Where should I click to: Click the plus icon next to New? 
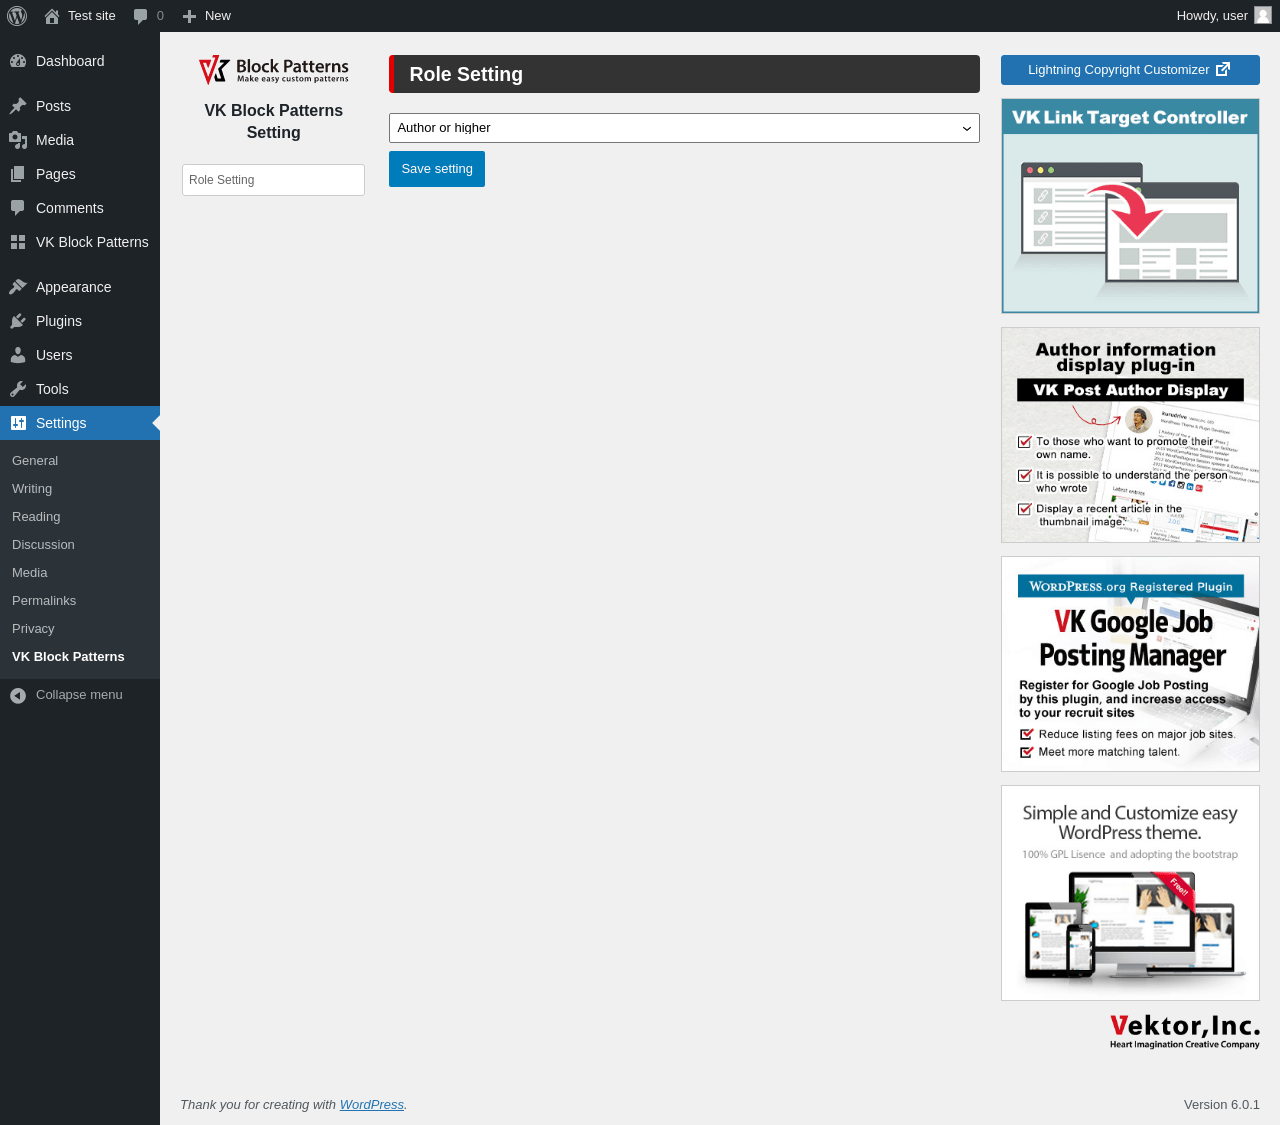tap(189, 16)
